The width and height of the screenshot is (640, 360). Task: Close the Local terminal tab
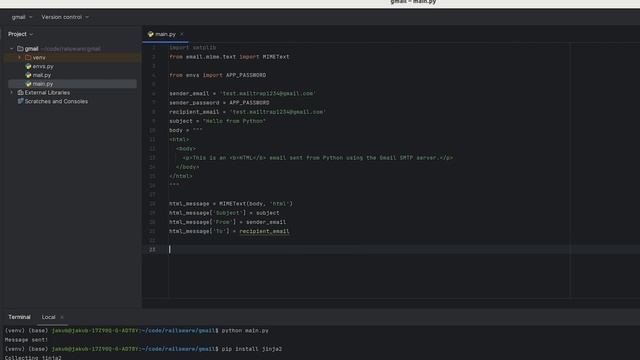62,317
